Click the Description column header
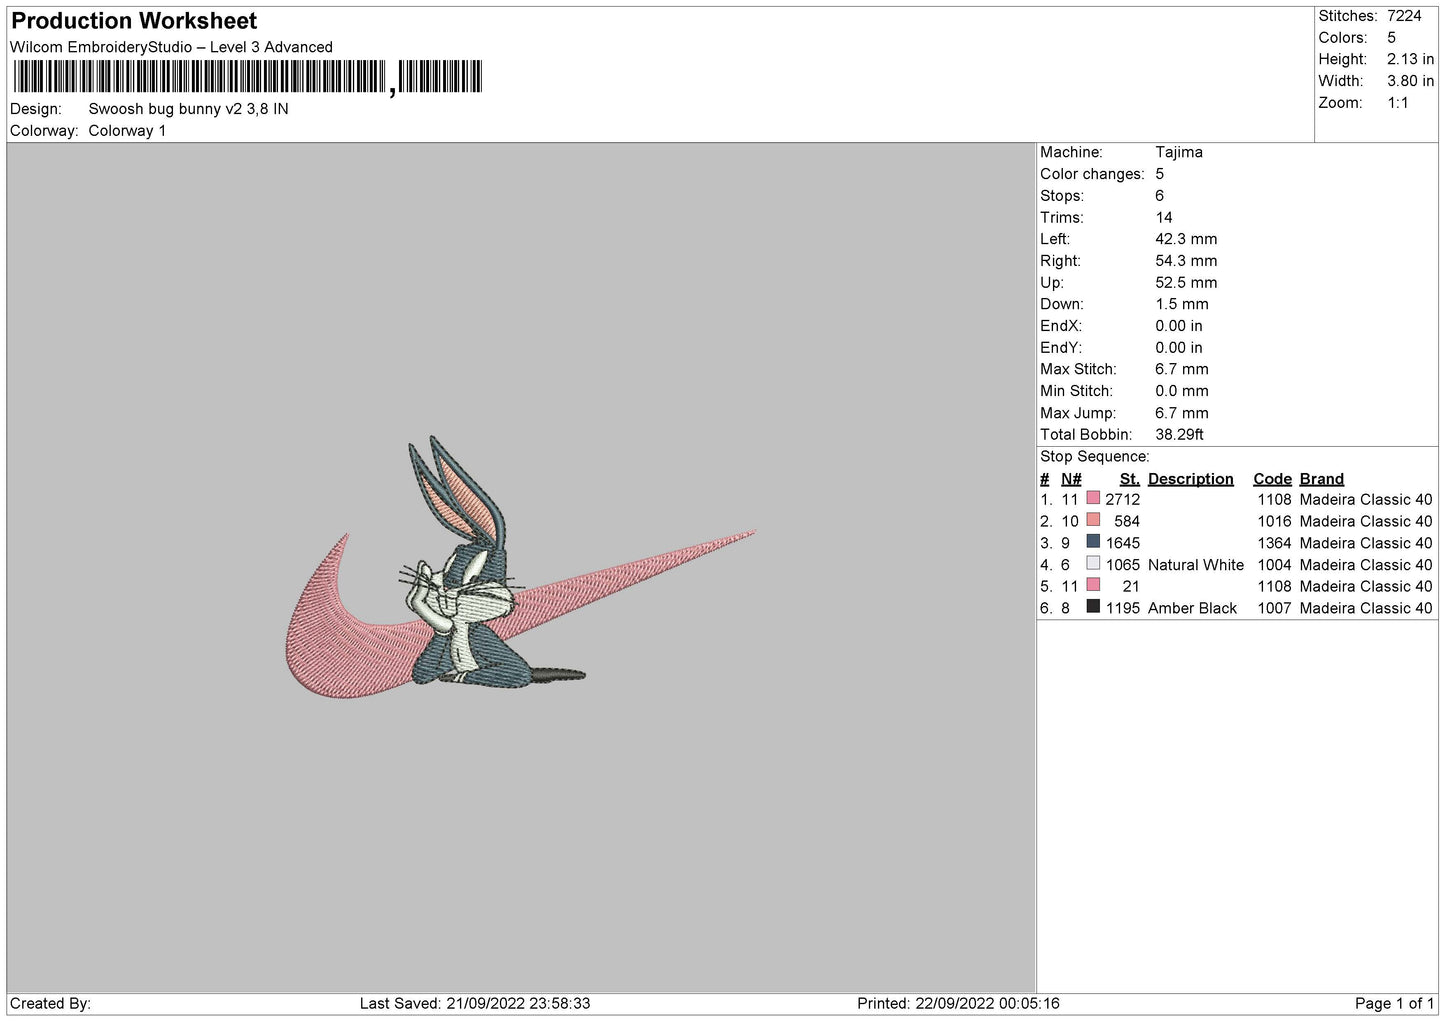 click(1190, 479)
